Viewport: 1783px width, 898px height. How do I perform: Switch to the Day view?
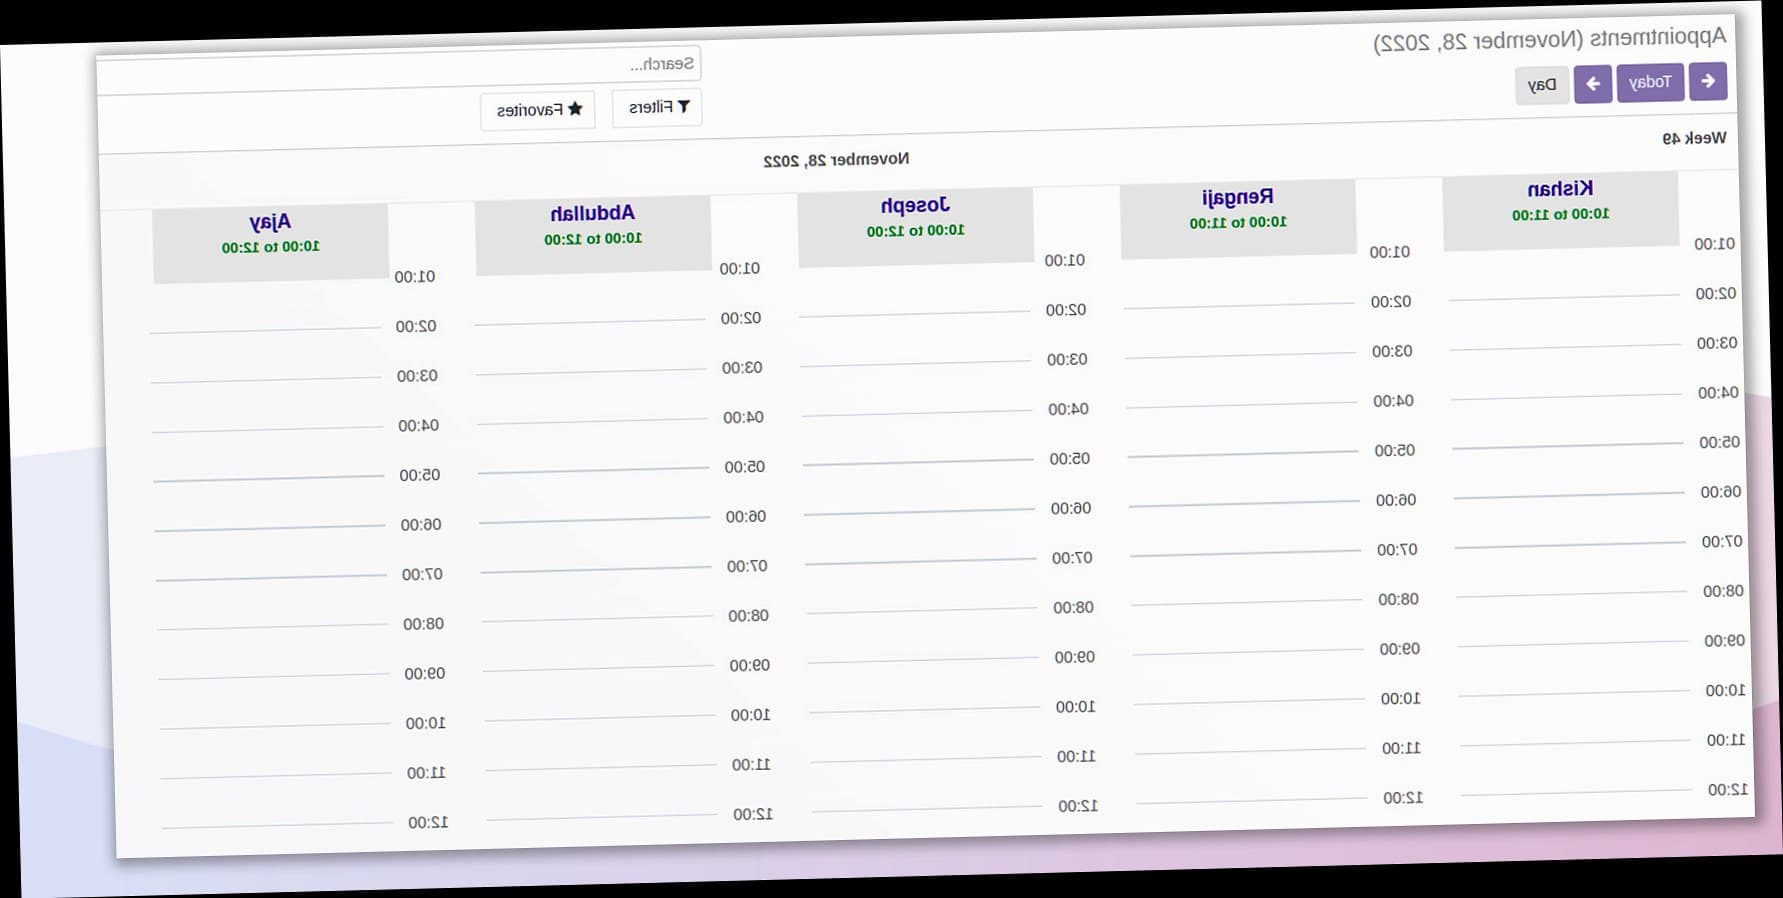tap(1541, 86)
